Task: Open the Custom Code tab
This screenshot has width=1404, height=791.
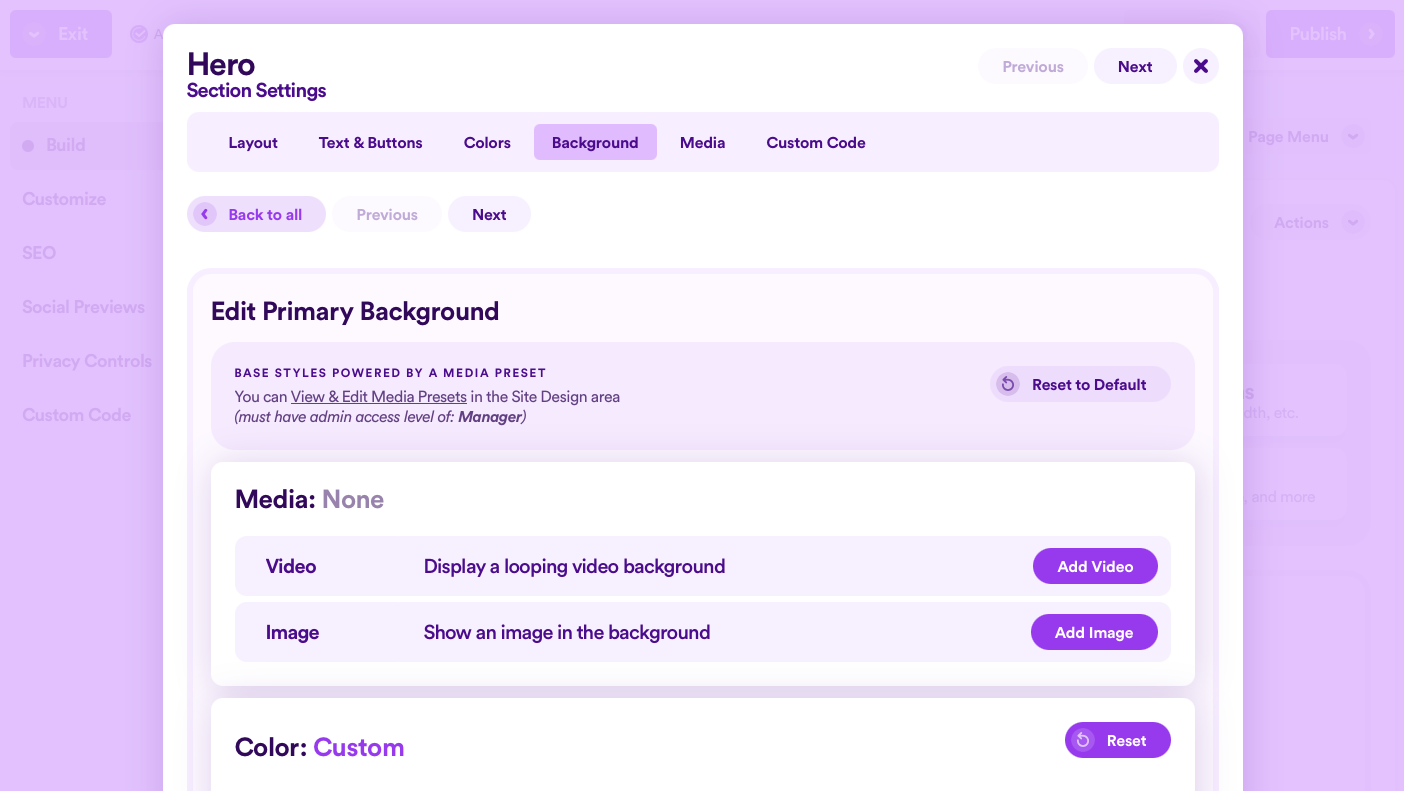Action: click(816, 142)
